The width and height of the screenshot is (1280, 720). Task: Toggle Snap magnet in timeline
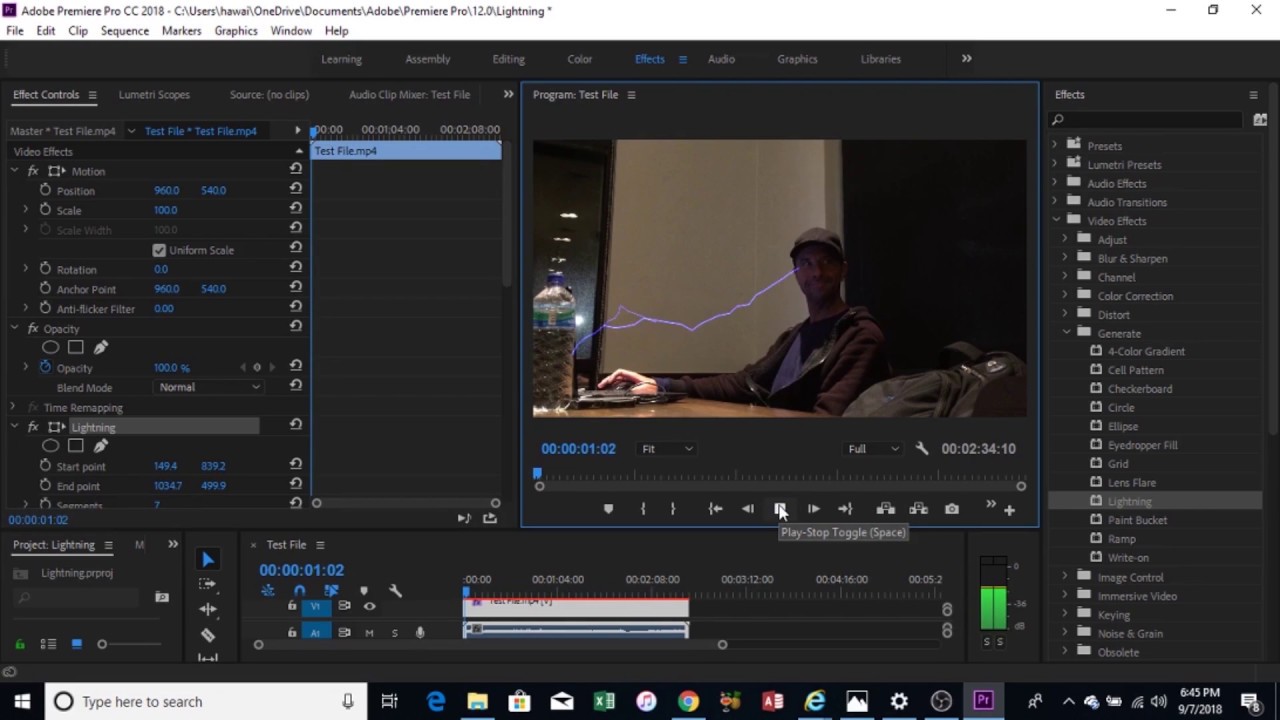point(299,591)
